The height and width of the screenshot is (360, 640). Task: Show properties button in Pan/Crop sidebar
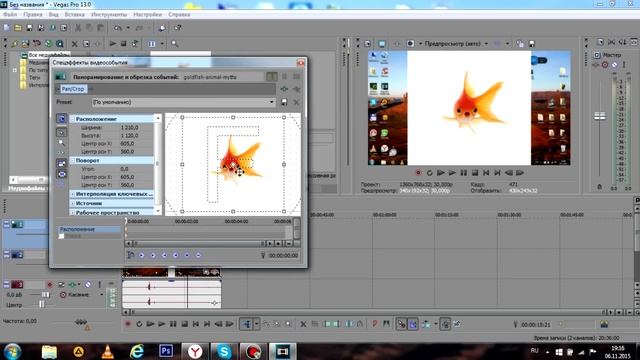coord(61,119)
